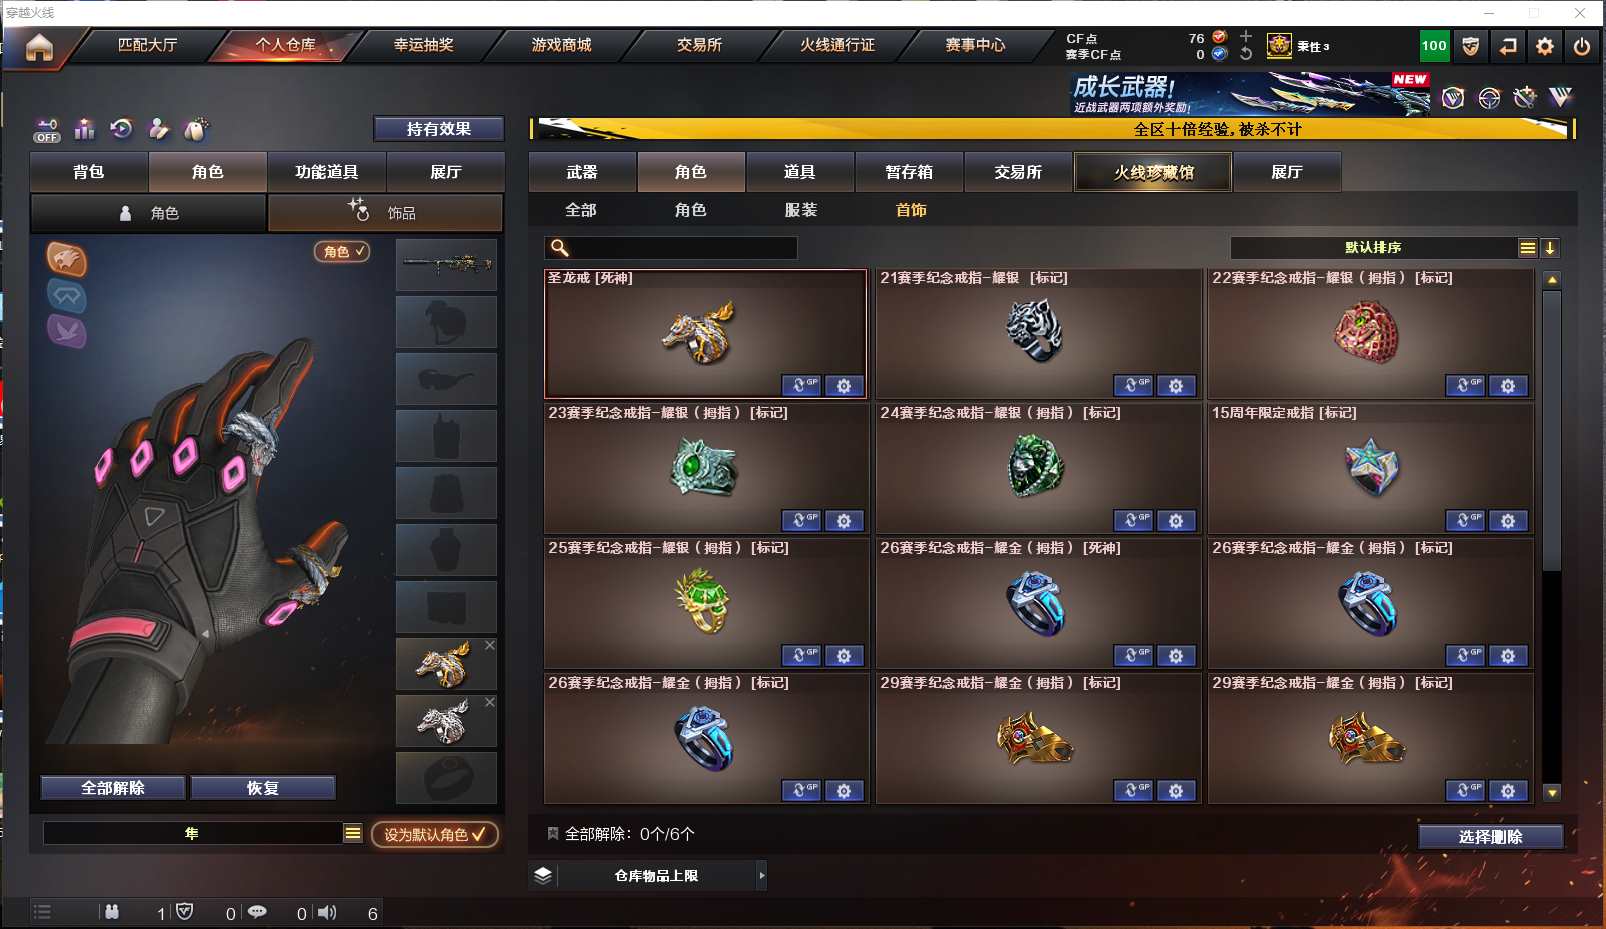
Task: Select the eagle emblem icon above glove
Action: coord(67,260)
